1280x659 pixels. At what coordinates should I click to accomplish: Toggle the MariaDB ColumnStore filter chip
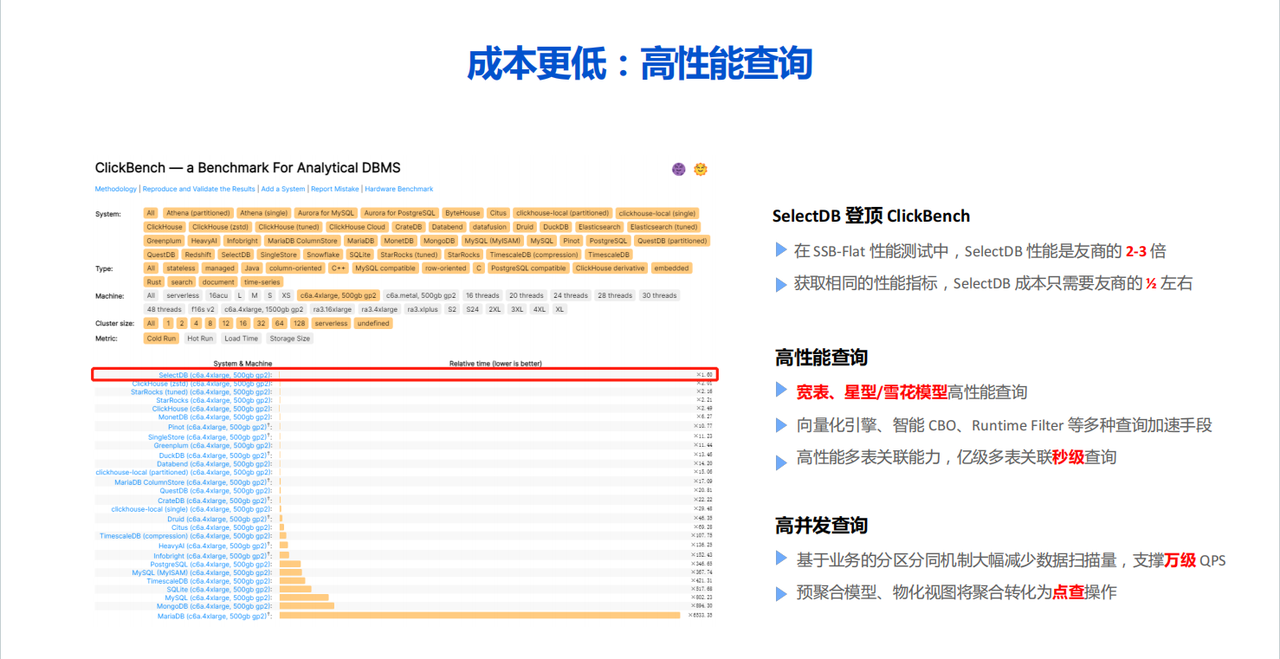[x=302, y=241]
